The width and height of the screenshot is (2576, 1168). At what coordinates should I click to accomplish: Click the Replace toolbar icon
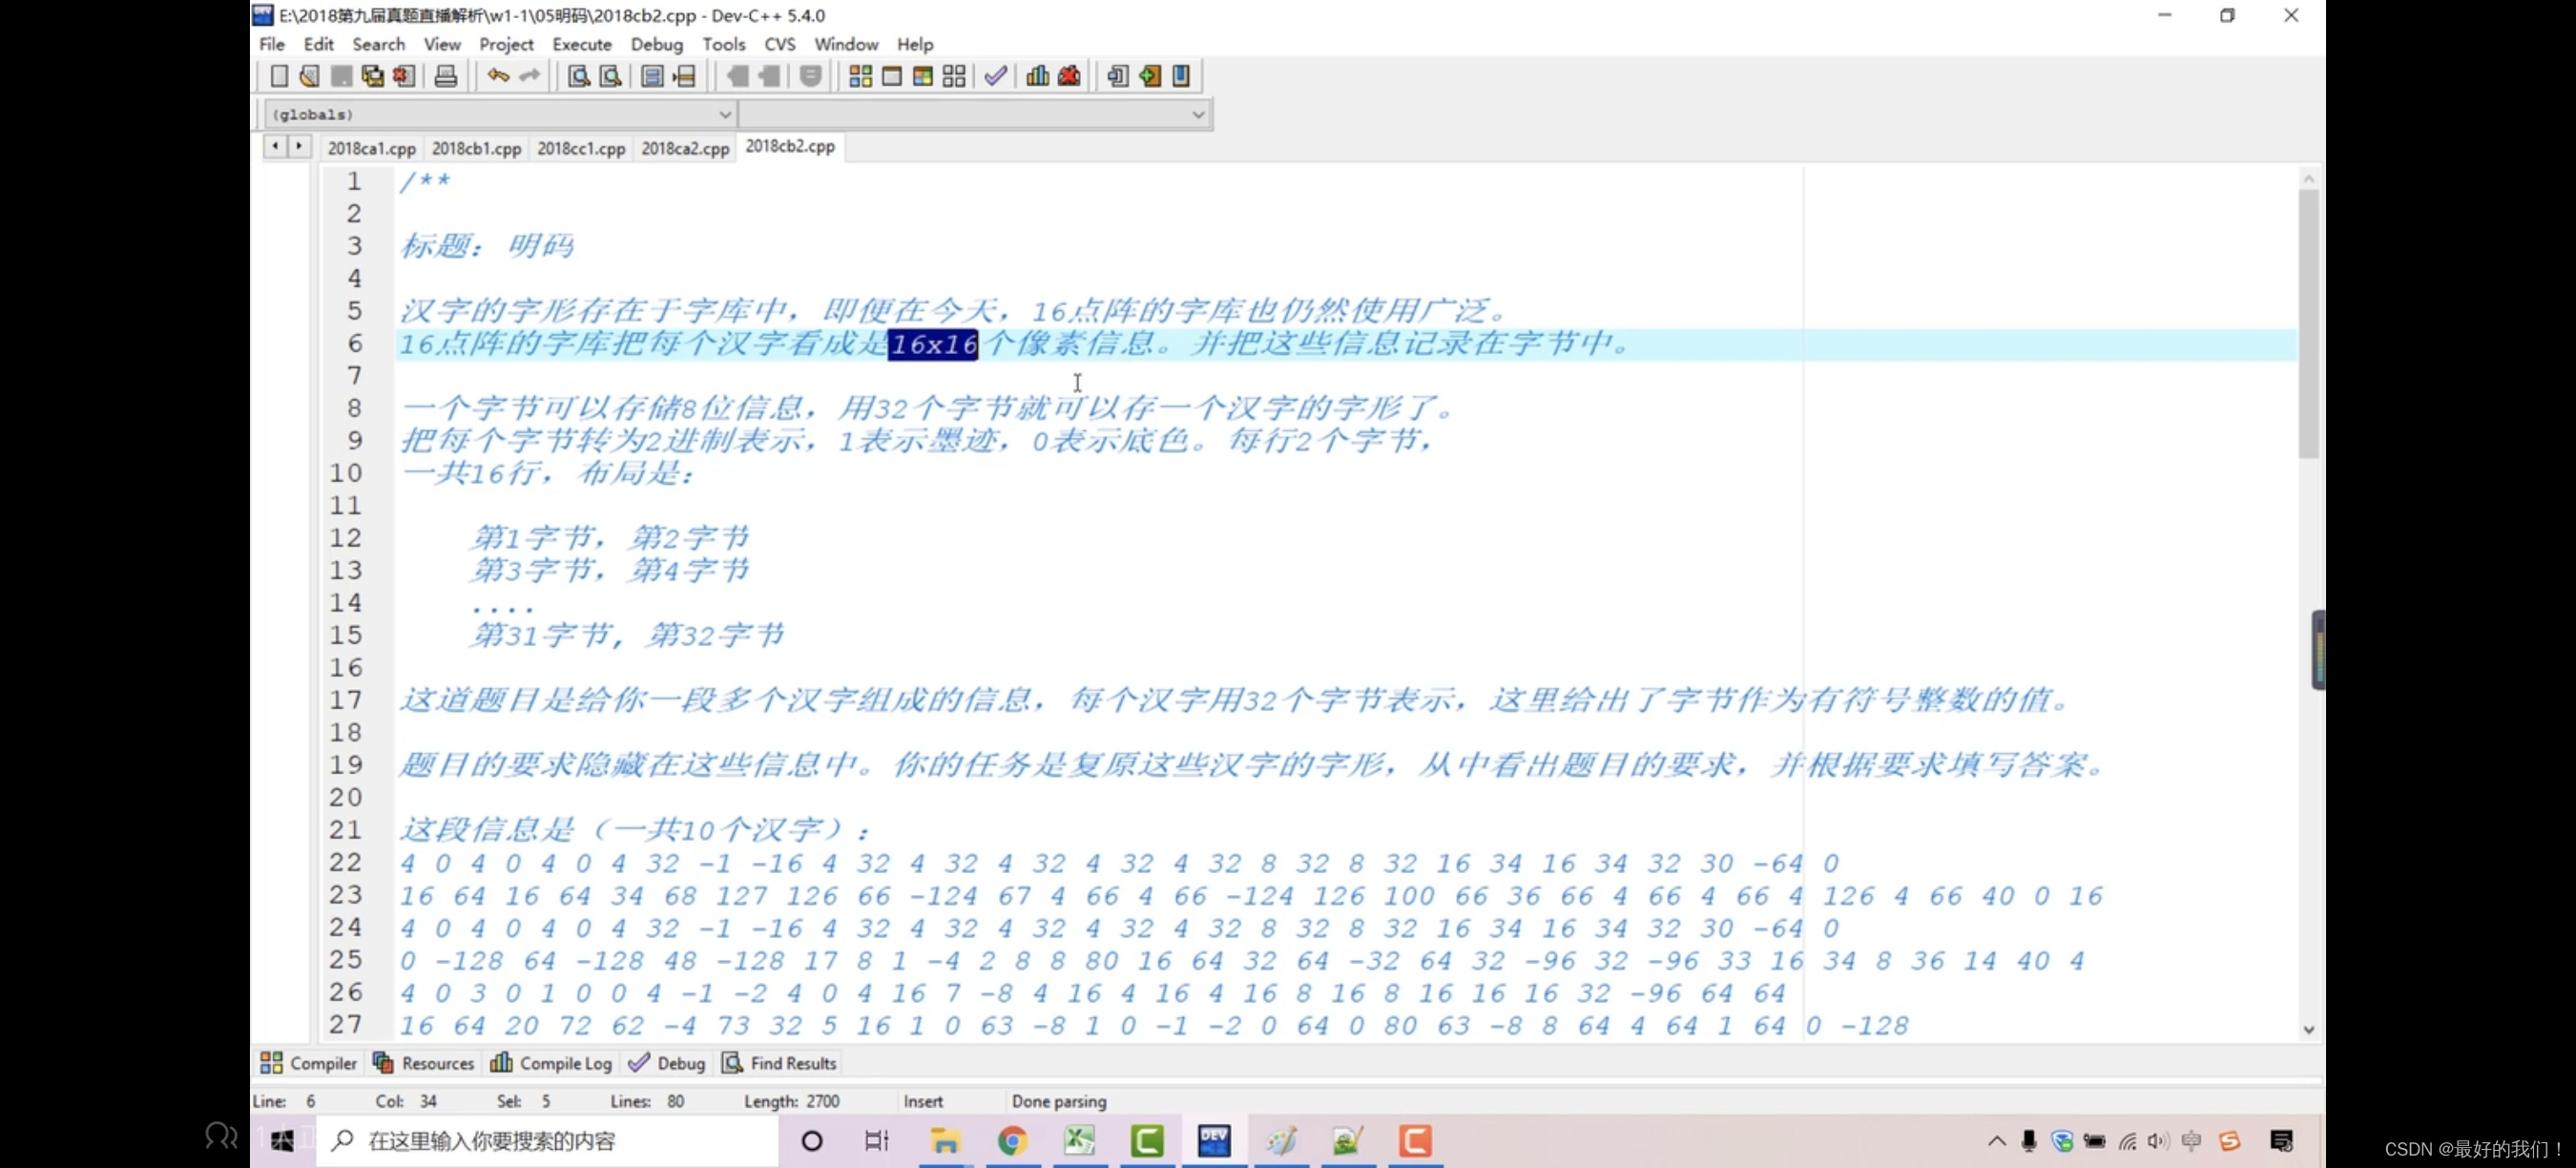pyautogui.click(x=610, y=76)
